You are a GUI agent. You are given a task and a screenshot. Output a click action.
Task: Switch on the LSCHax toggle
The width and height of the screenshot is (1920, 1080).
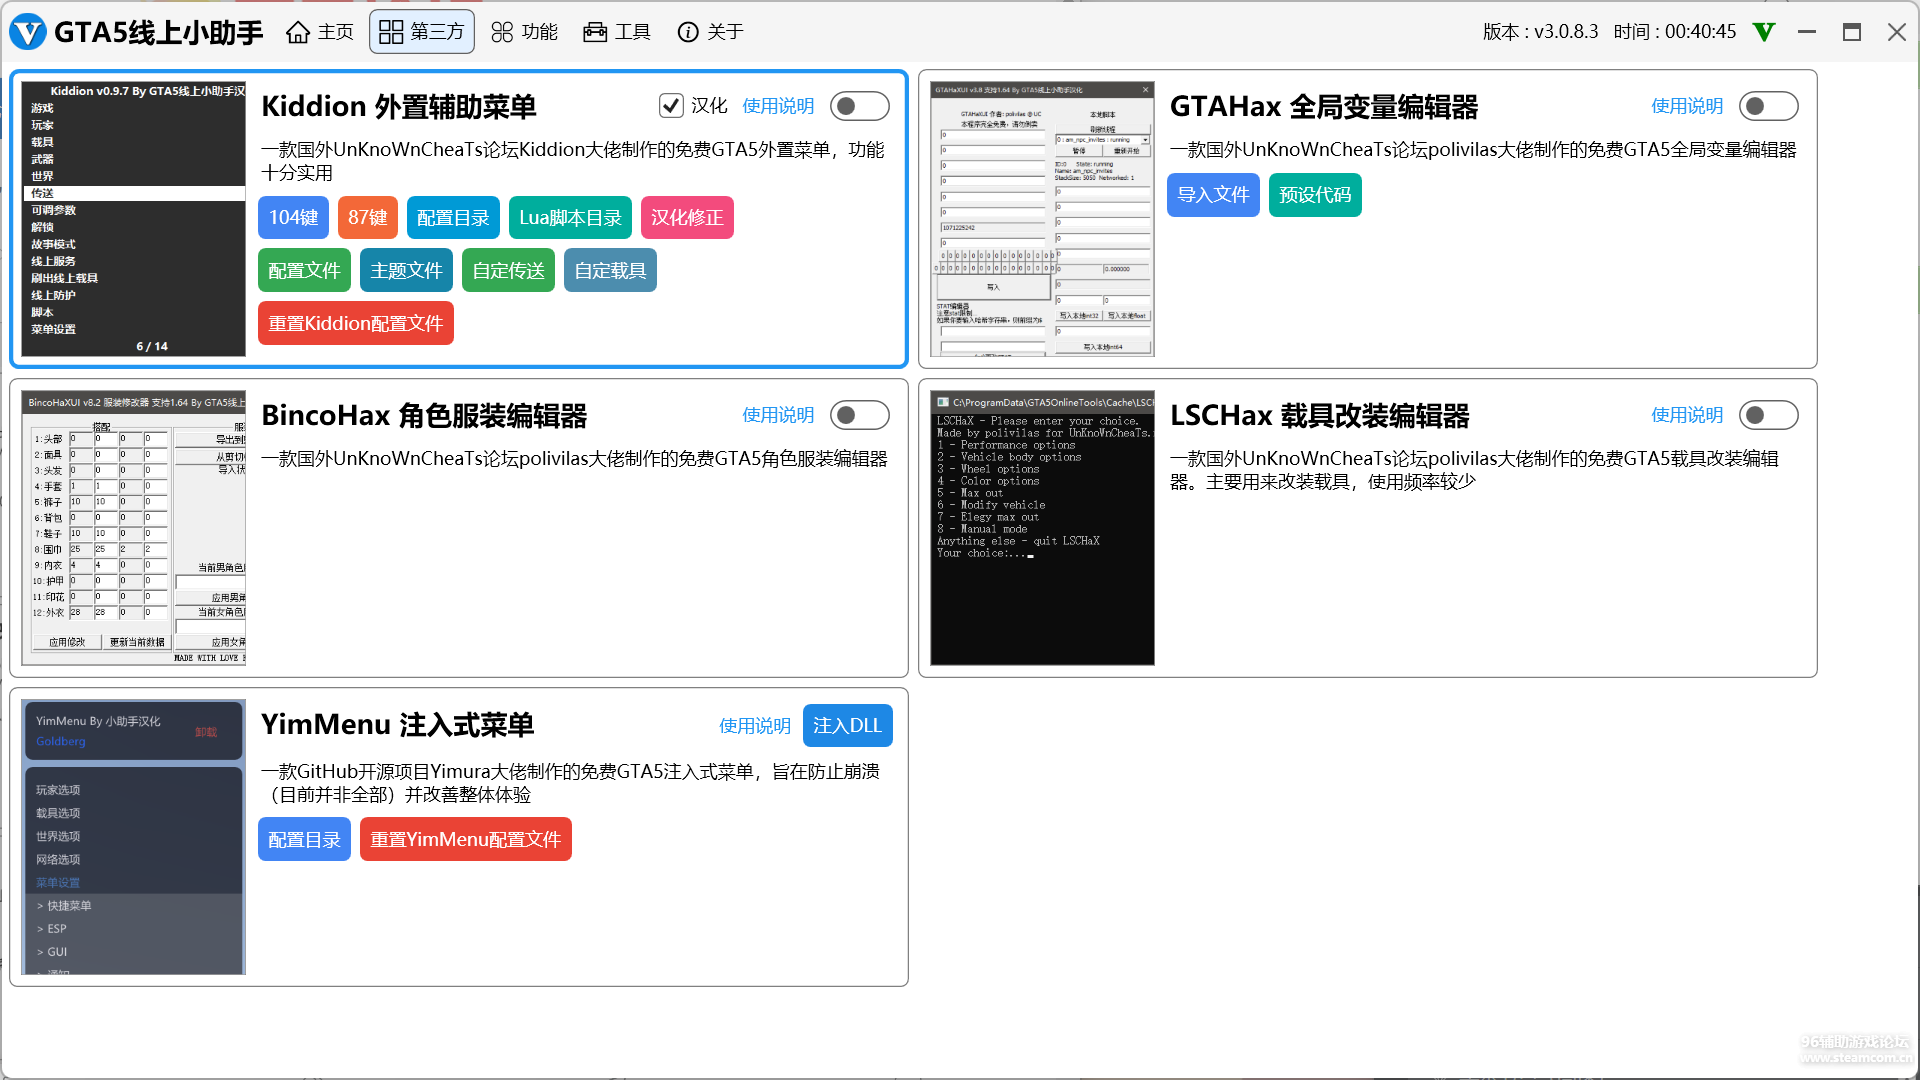pyautogui.click(x=1768, y=415)
